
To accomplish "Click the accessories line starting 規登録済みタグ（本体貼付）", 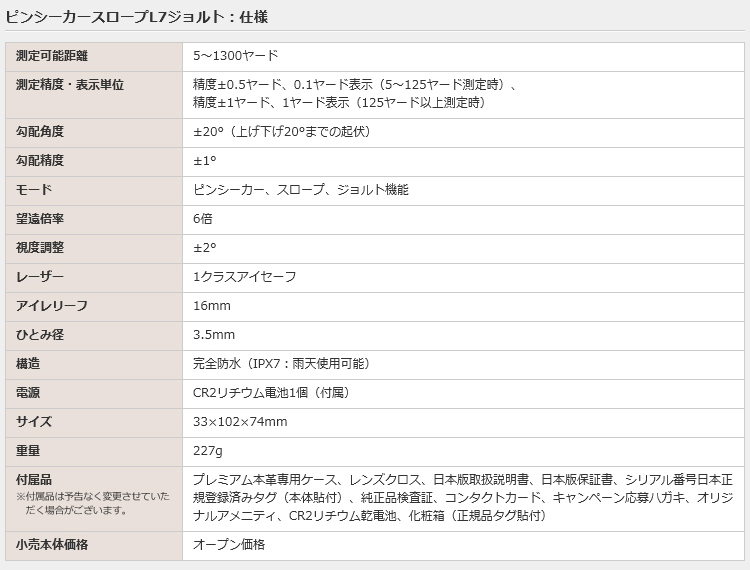I will tap(463, 498).
